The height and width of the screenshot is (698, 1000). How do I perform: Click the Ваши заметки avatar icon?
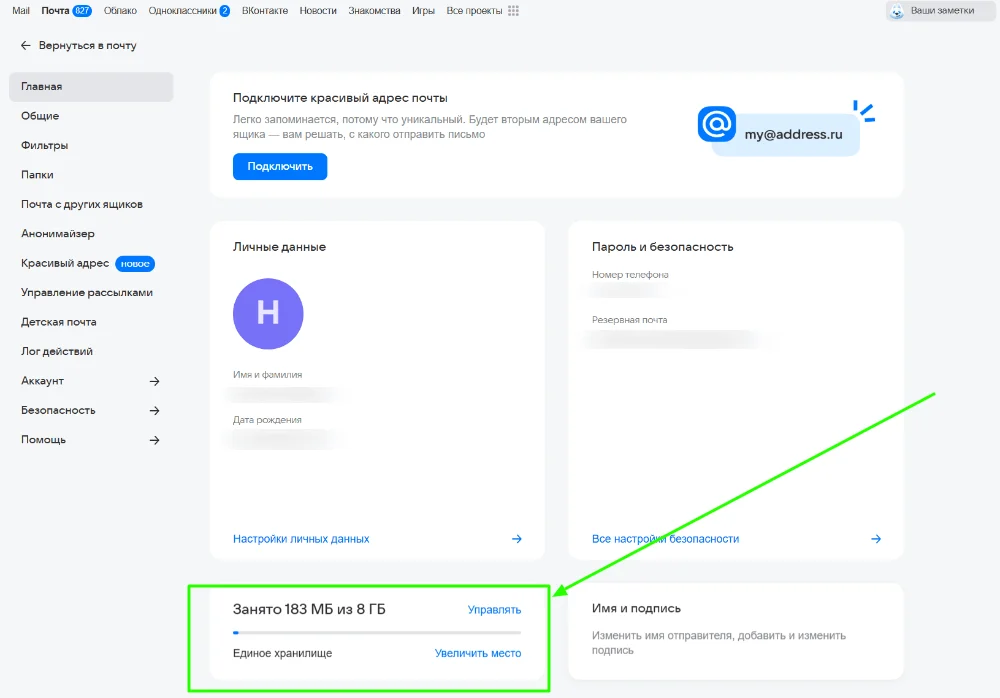897,11
